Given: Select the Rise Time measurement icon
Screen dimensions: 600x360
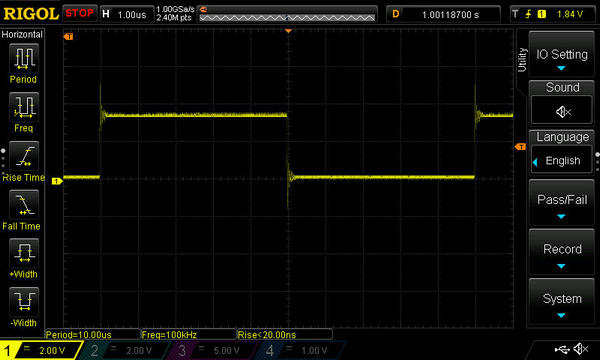Looking at the screenshot, I should tap(24, 156).
